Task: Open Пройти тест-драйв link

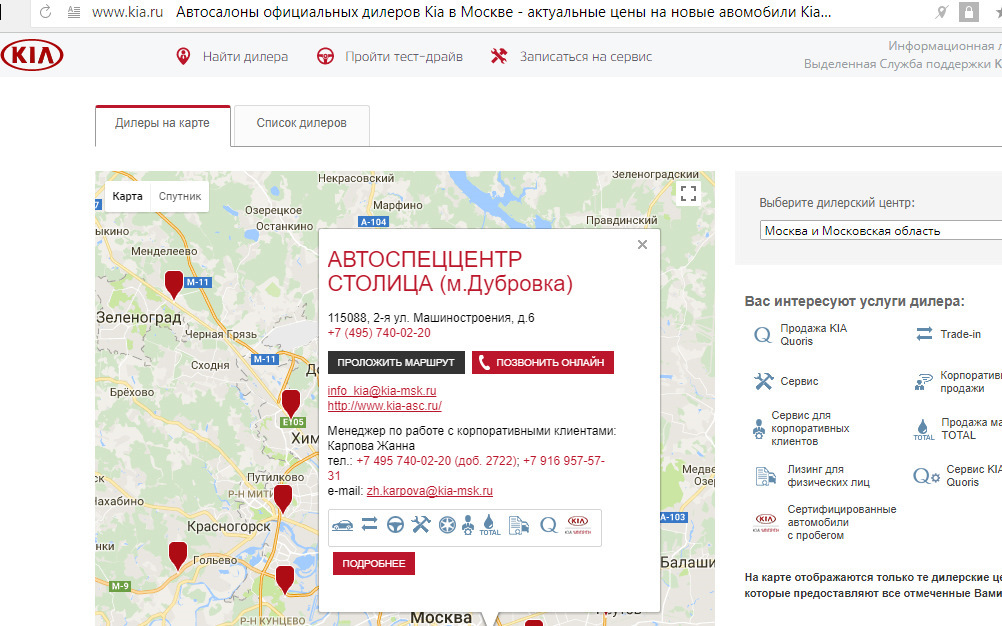Action: click(404, 56)
